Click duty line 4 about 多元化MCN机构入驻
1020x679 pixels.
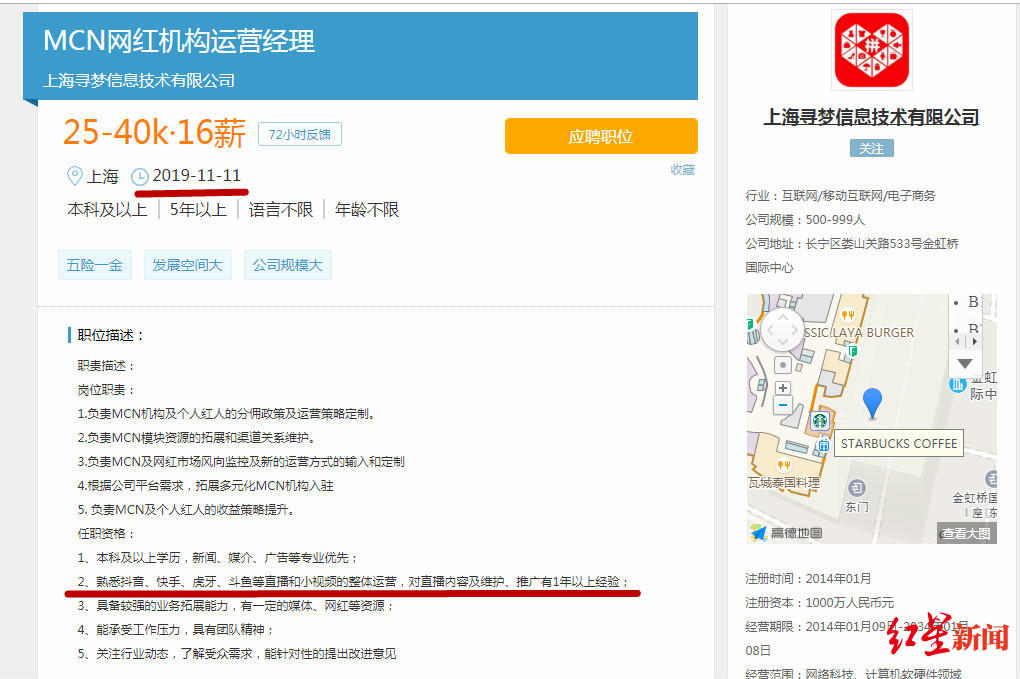pyautogui.click(x=206, y=486)
